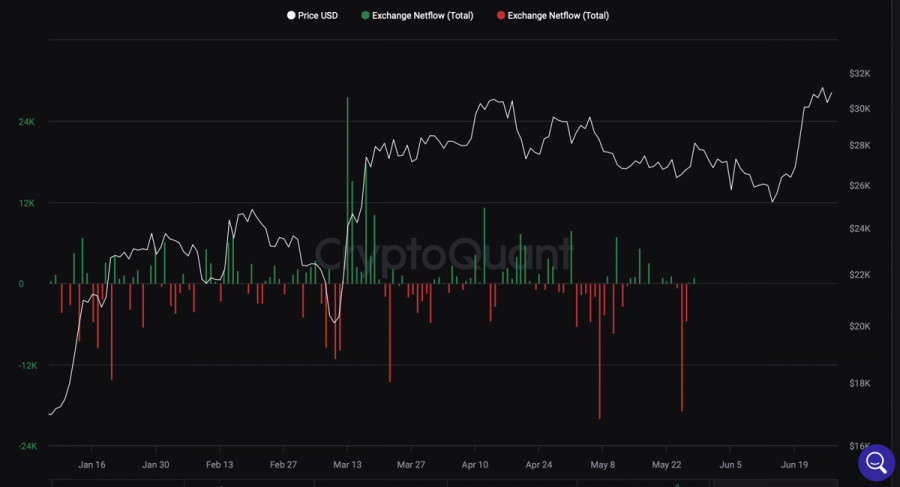Viewport: 900px width, 487px height.
Task: Select the Feb 27 date axis label
Action: pos(284,465)
